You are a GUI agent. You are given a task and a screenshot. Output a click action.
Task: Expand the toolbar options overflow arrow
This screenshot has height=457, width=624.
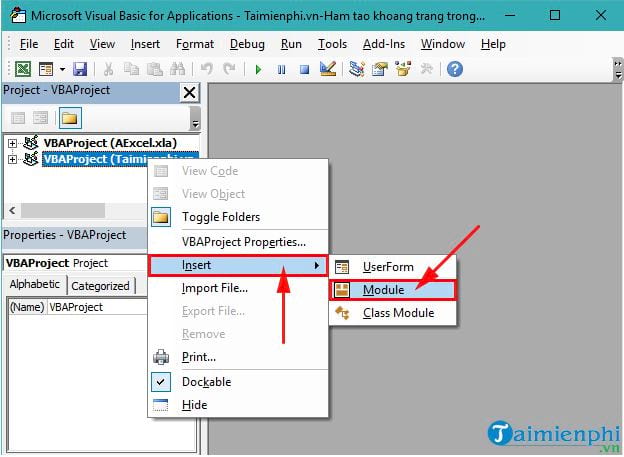[x=618, y=69]
